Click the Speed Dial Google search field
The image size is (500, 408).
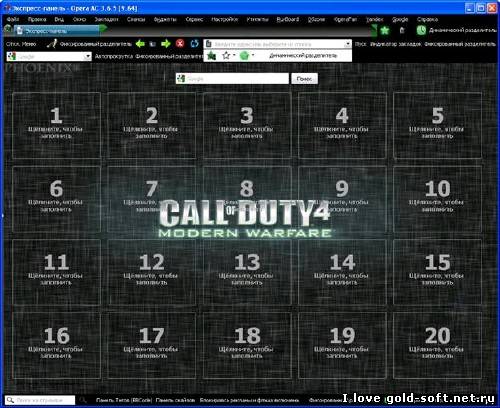point(232,79)
